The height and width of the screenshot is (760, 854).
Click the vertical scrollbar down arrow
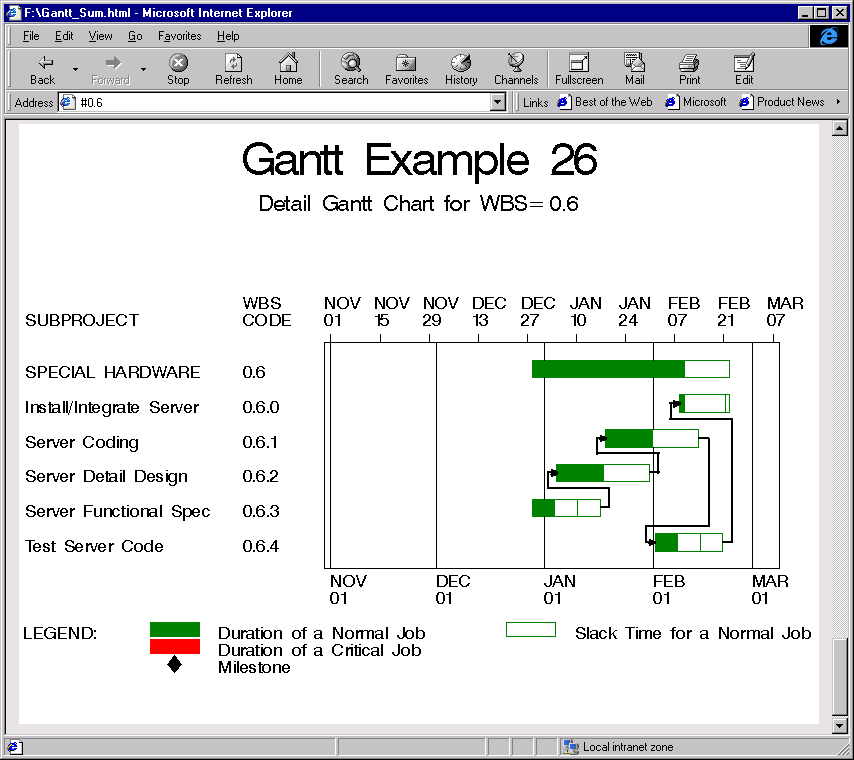pos(839,725)
